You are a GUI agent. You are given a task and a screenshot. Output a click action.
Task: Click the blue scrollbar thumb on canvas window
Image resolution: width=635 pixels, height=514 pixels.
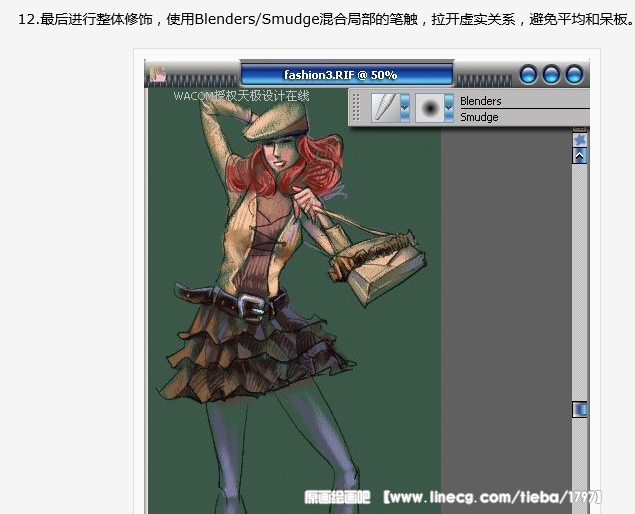(x=580, y=409)
